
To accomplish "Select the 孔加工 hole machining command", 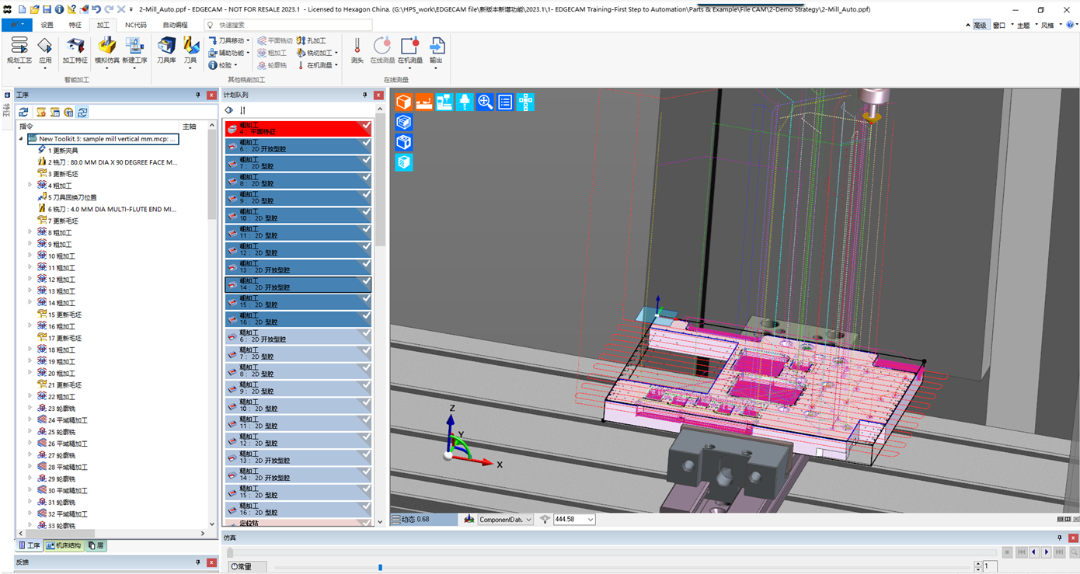I will [311, 41].
